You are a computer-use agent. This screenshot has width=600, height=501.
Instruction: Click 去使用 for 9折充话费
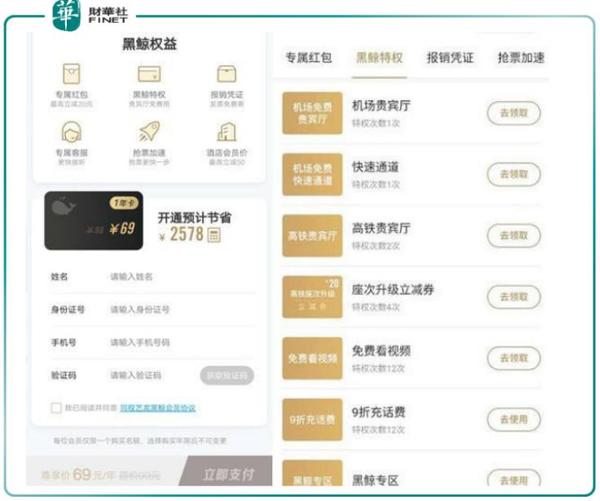tap(514, 419)
